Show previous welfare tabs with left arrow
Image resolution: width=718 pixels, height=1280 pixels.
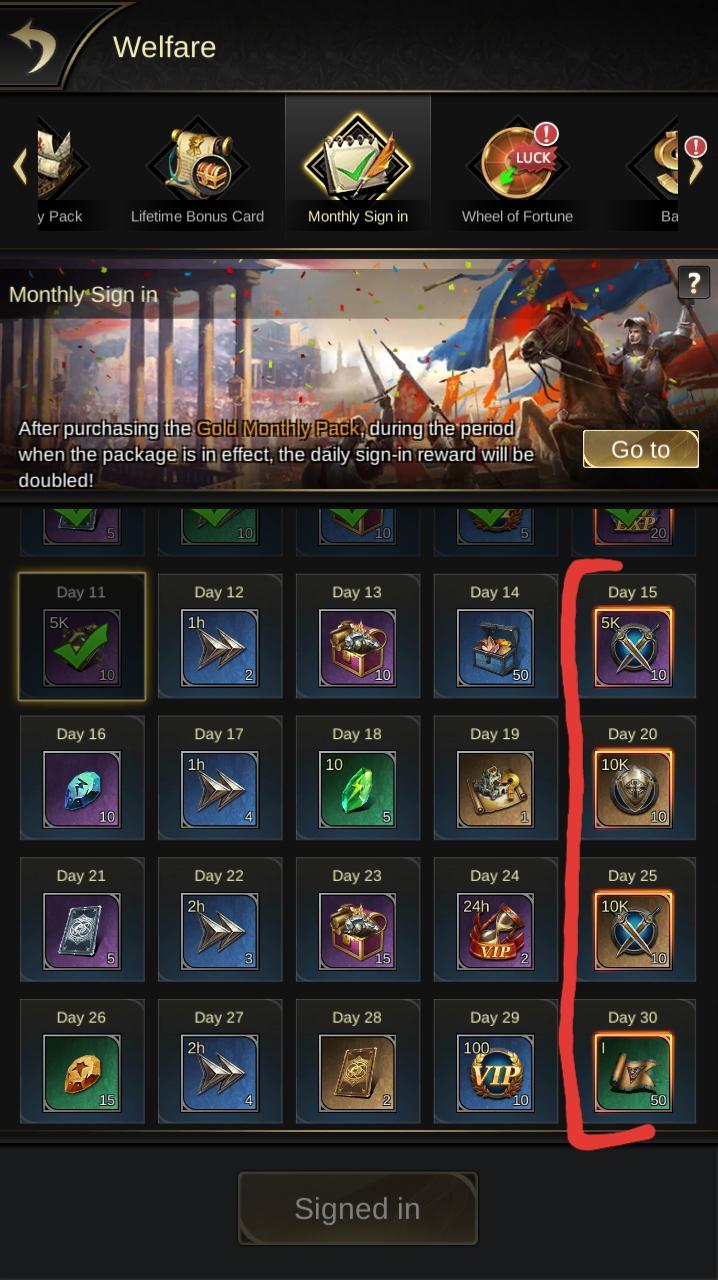[x=20, y=167]
